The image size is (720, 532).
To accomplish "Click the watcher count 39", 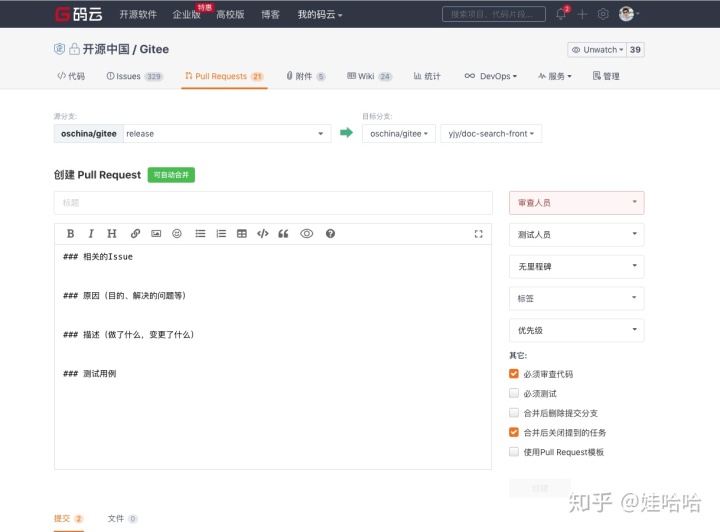I will [635, 50].
